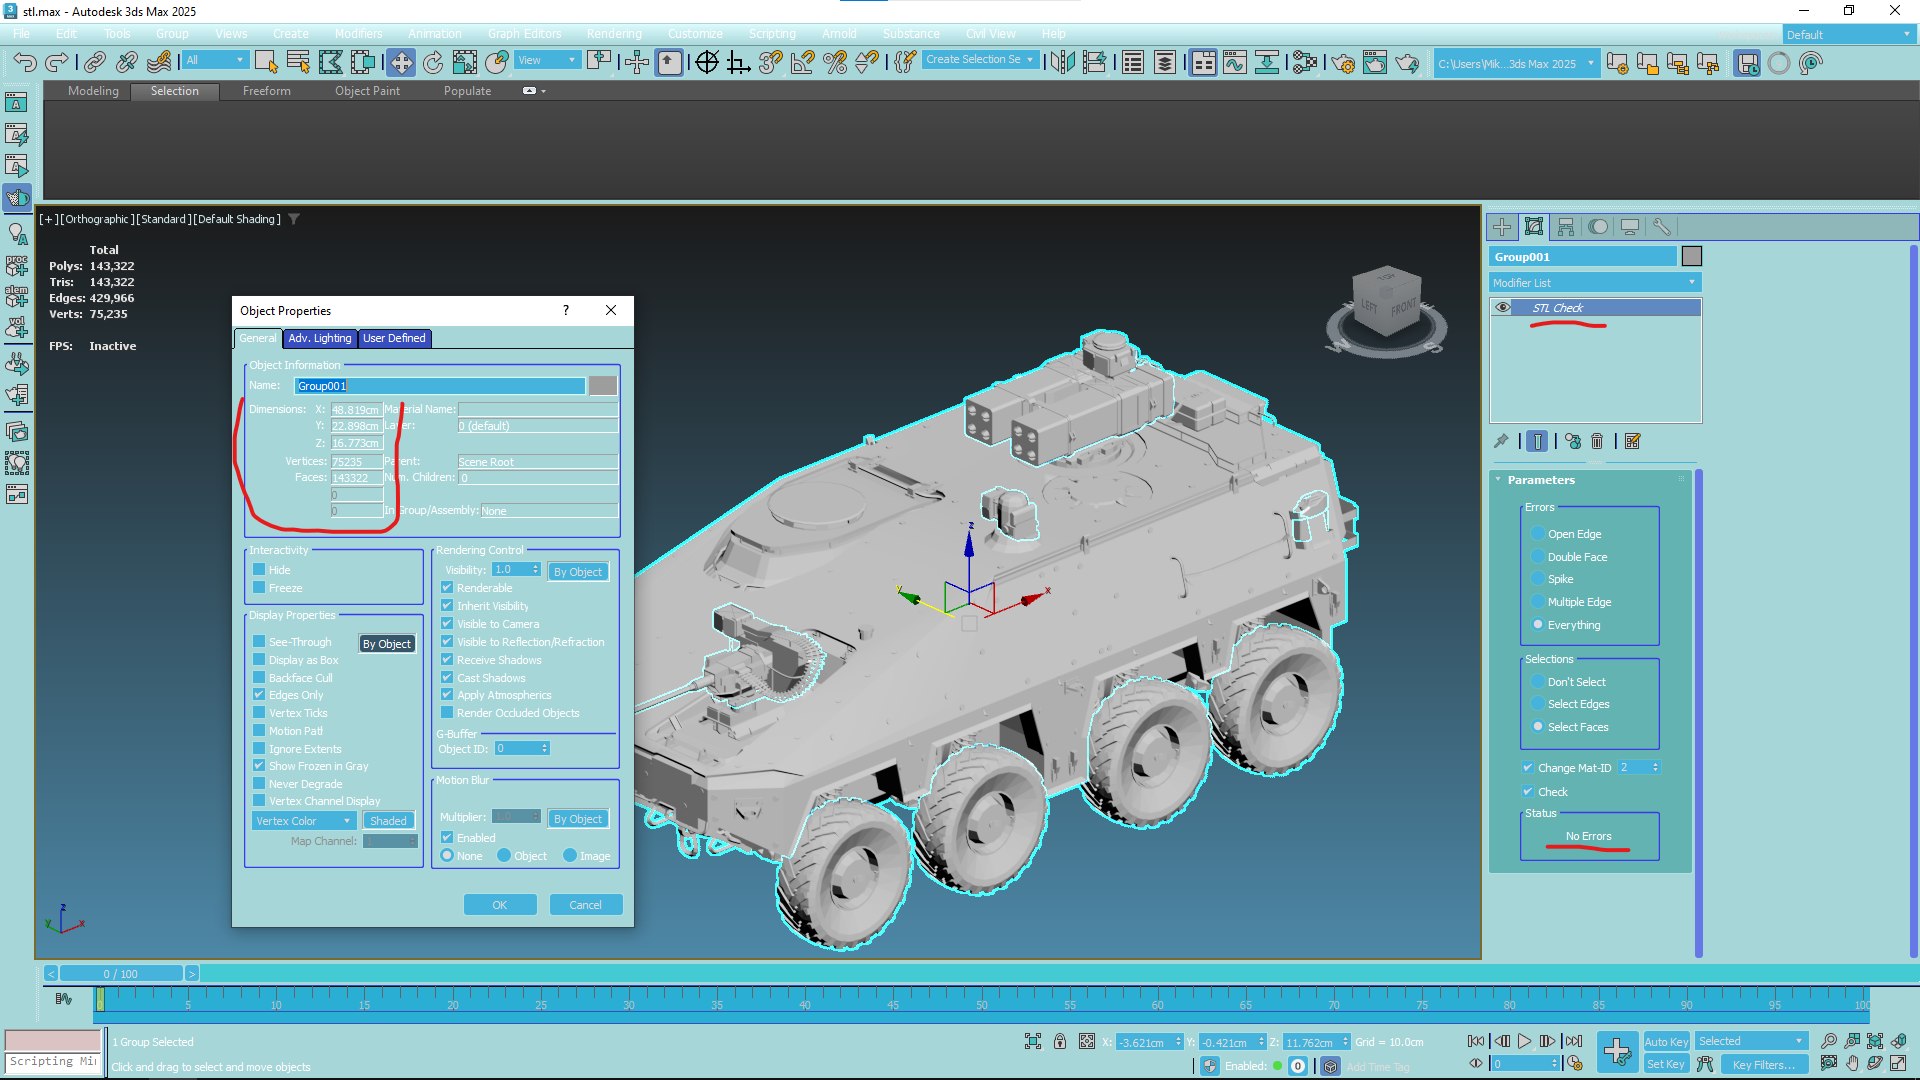Click the Remove Modifier trash icon
Image resolution: width=1920 pixels, height=1080 pixels.
point(1597,441)
